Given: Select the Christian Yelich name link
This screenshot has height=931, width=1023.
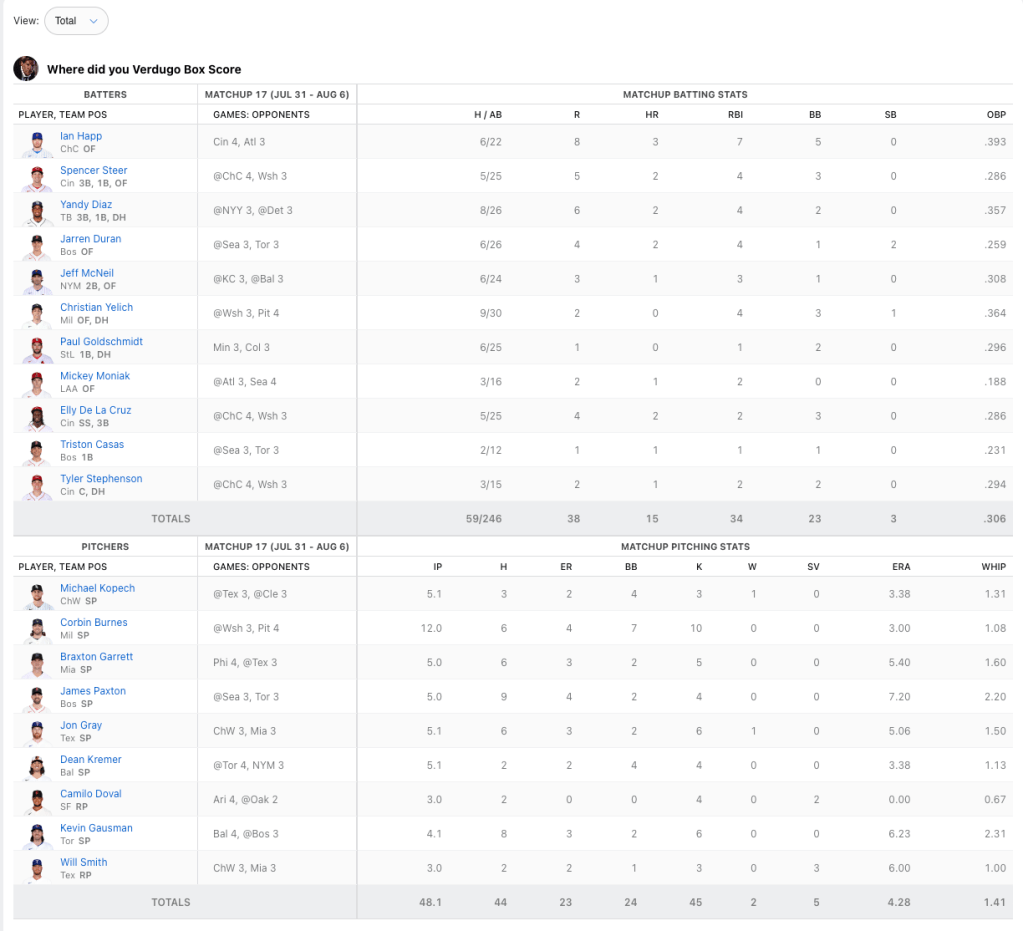Looking at the screenshot, I should point(96,307).
